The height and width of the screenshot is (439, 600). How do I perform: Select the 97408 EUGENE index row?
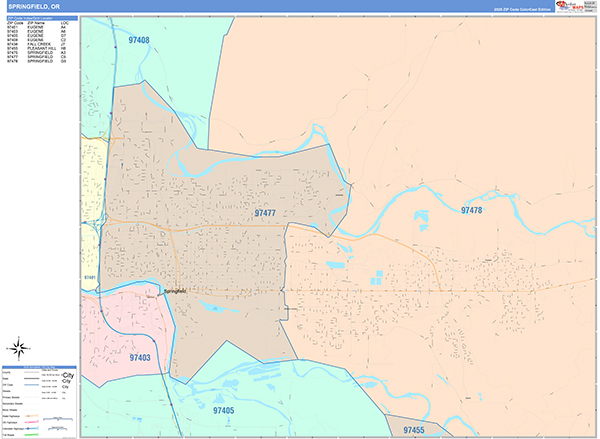tap(37, 40)
